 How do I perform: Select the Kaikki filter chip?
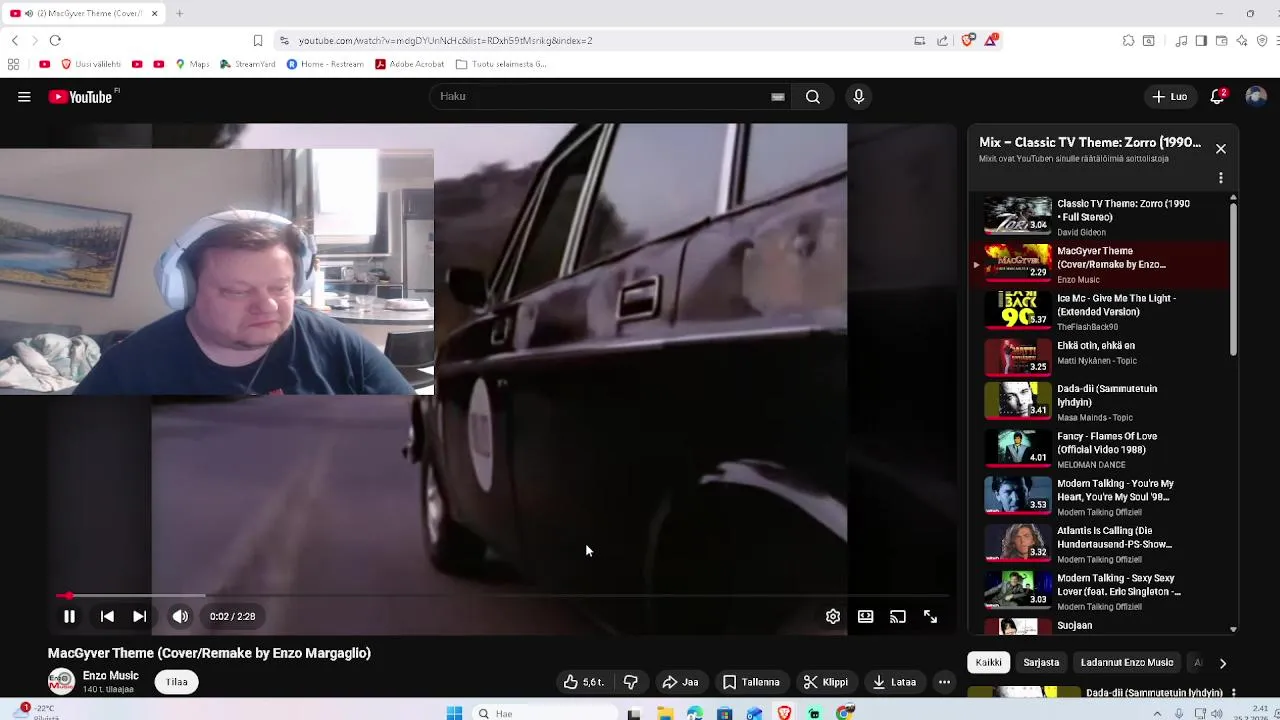(x=989, y=663)
